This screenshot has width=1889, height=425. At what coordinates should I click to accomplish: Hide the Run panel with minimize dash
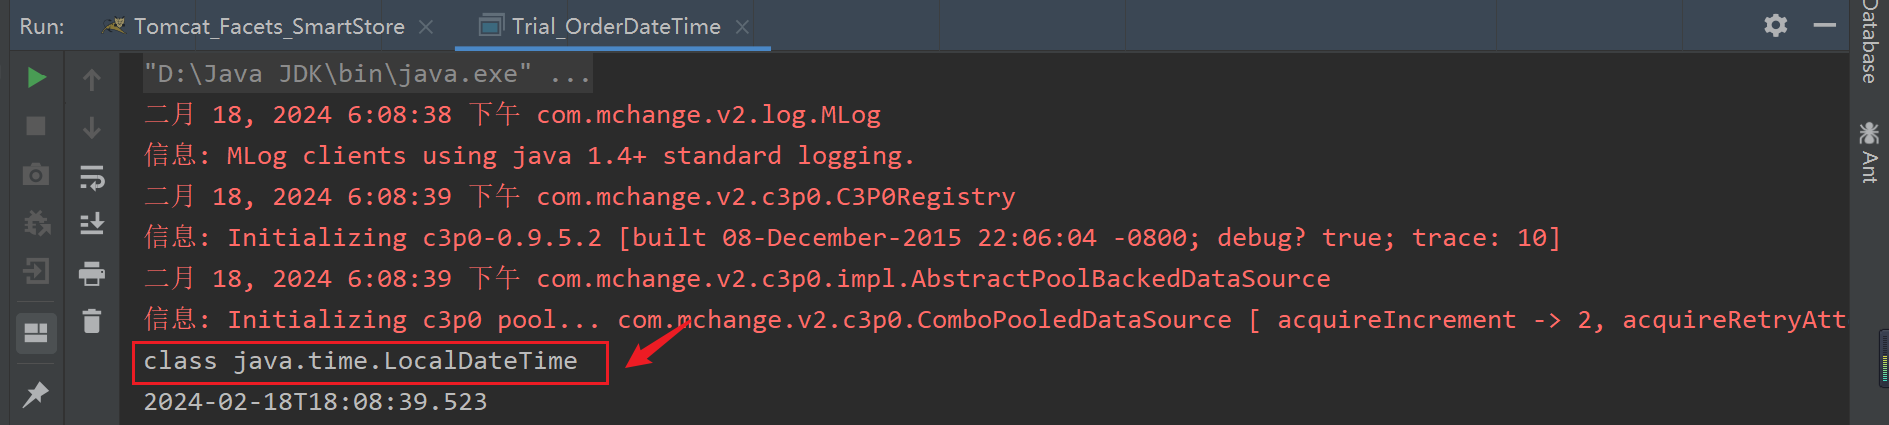click(x=1825, y=25)
